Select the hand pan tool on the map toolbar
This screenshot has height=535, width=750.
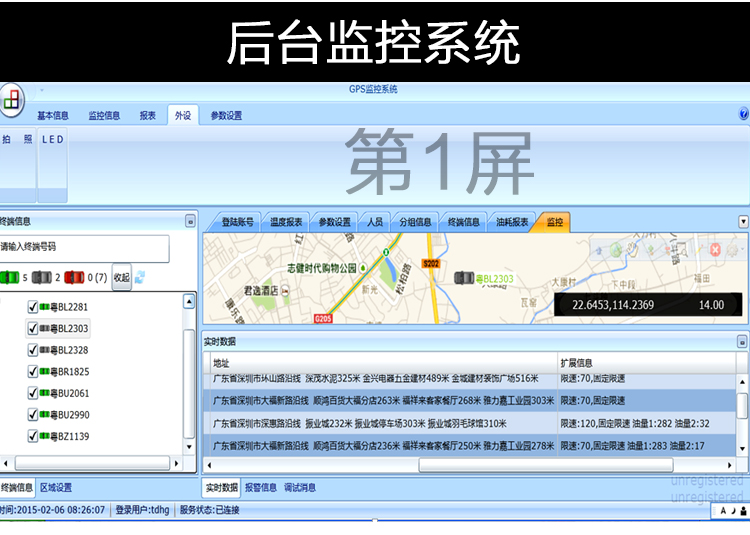[x=633, y=249]
